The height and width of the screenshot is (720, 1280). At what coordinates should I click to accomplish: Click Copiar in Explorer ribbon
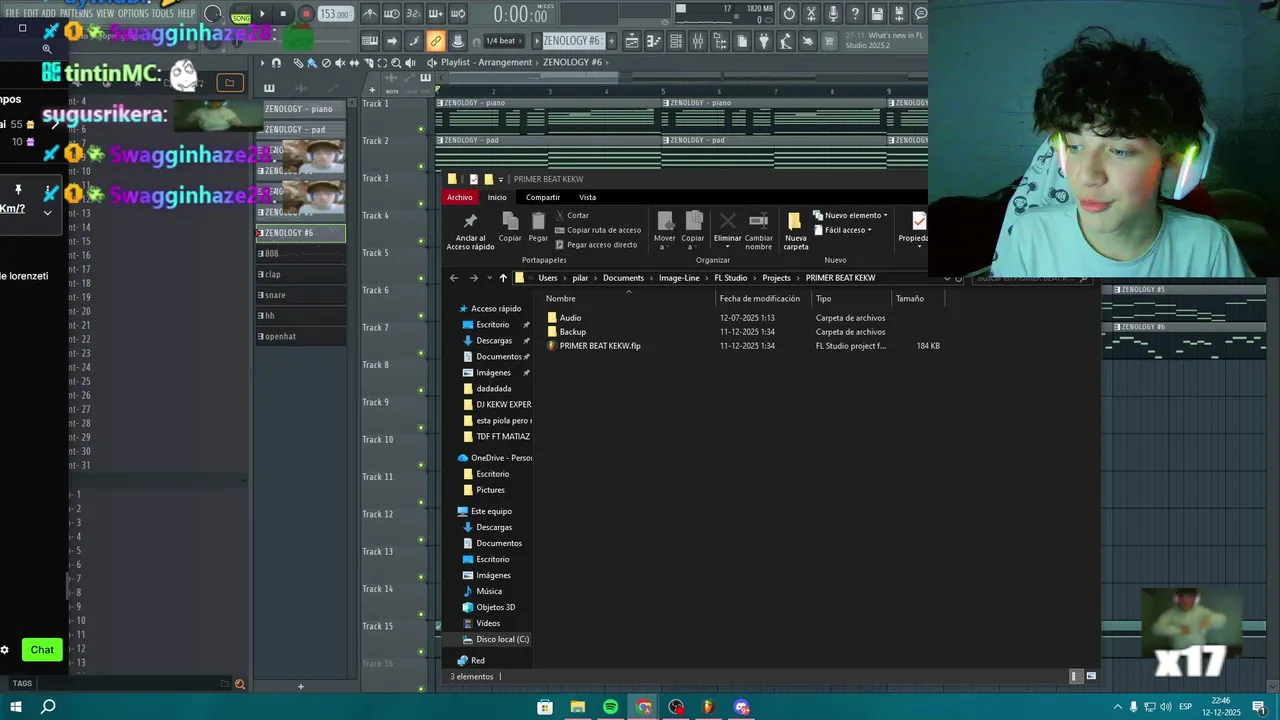click(x=510, y=226)
